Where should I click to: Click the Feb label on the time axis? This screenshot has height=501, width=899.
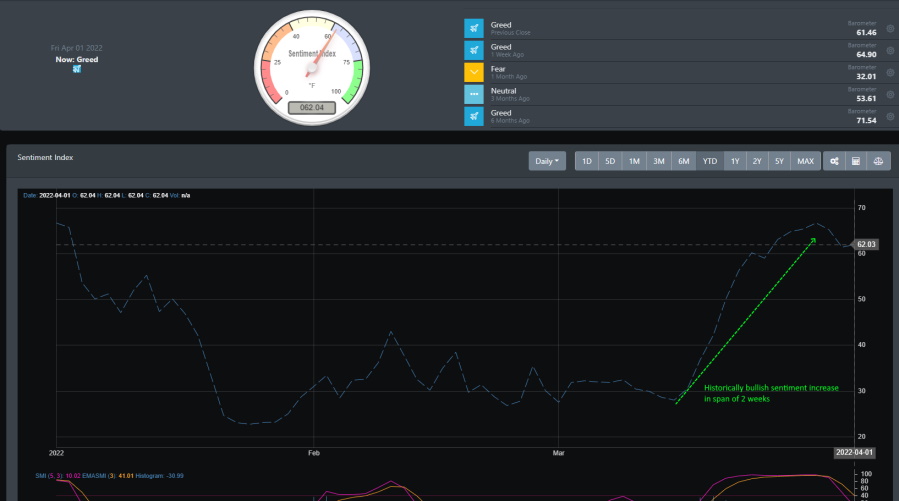pos(314,453)
